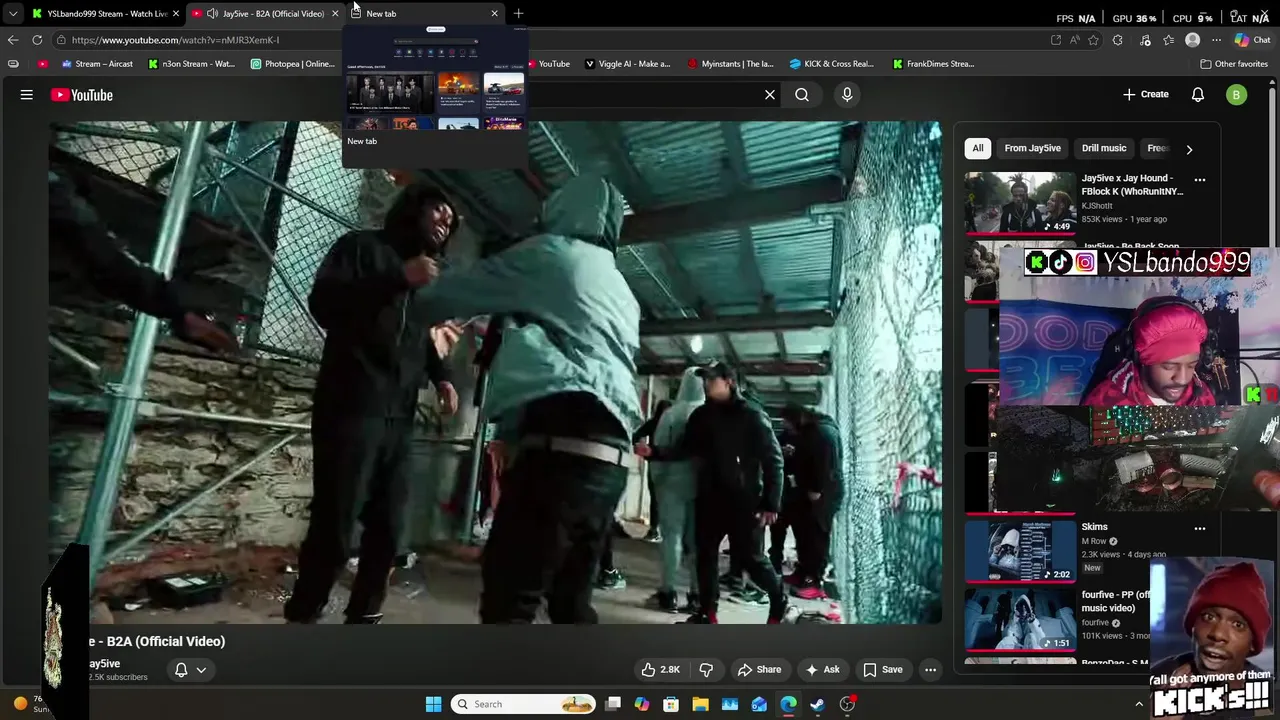Open File Explorer from taskbar
This screenshot has width=1280, height=720.
pos(700,704)
